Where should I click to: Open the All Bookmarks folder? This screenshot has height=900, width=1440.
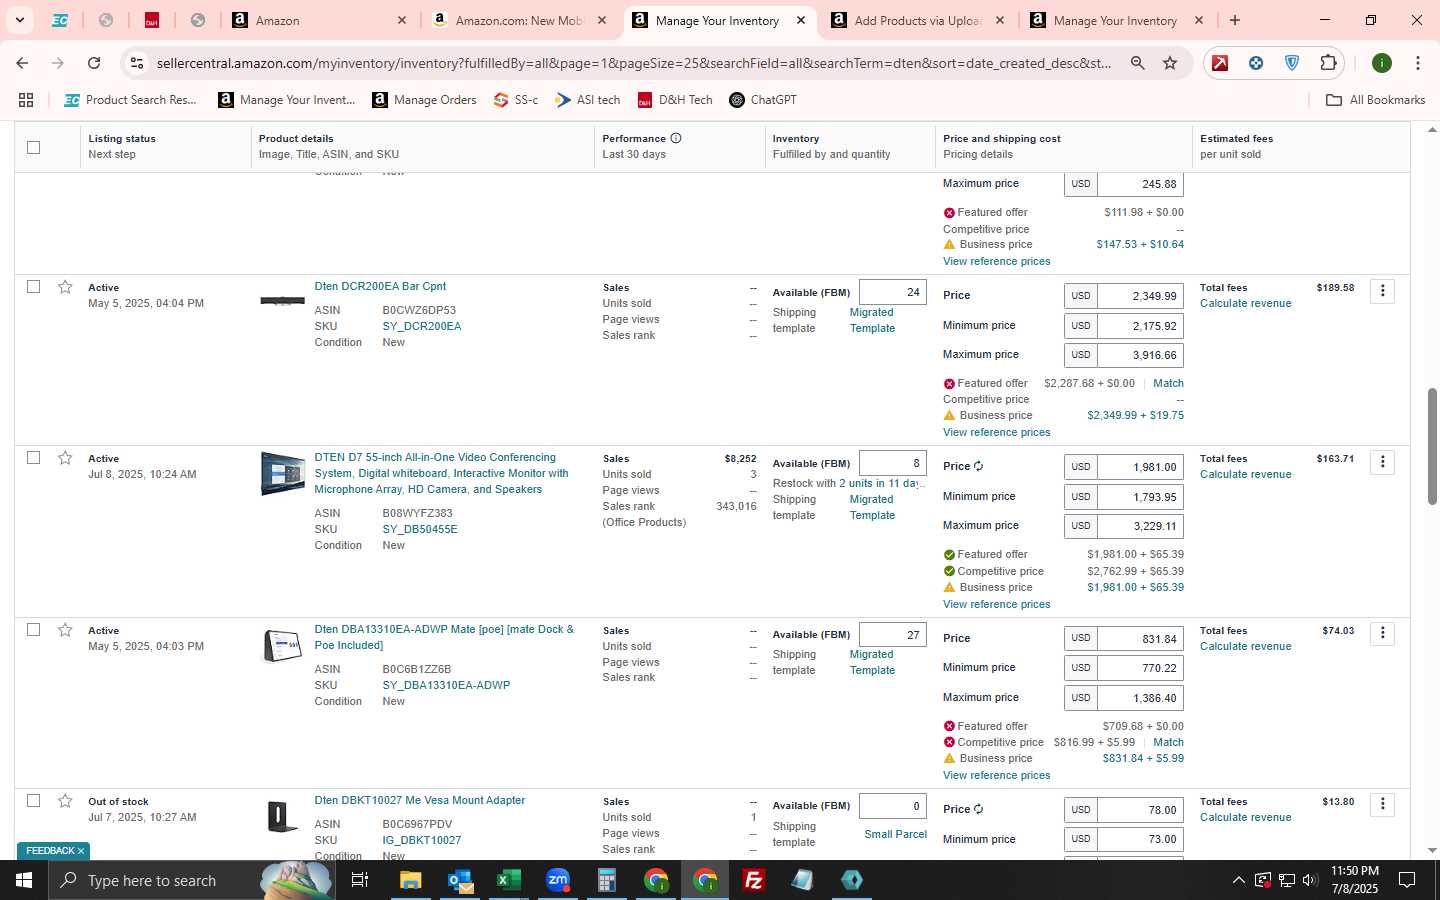[1375, 100]
